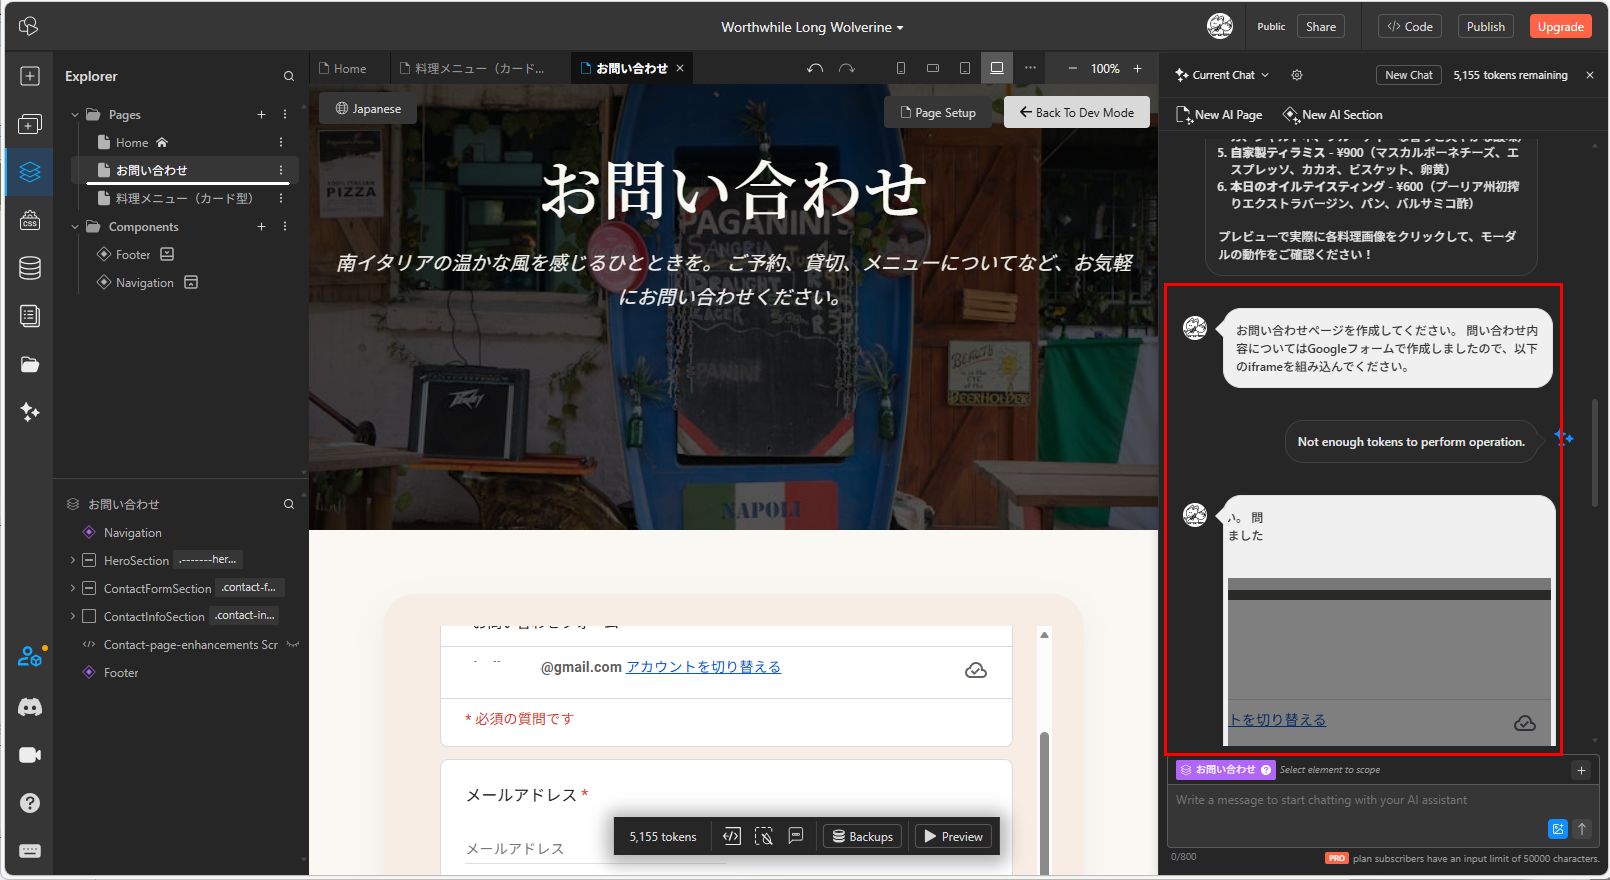Image resolution: width=1610 pixels, height=880 pixels.
Task: Close the お問い合わせ tab
Action: point(680,68)
